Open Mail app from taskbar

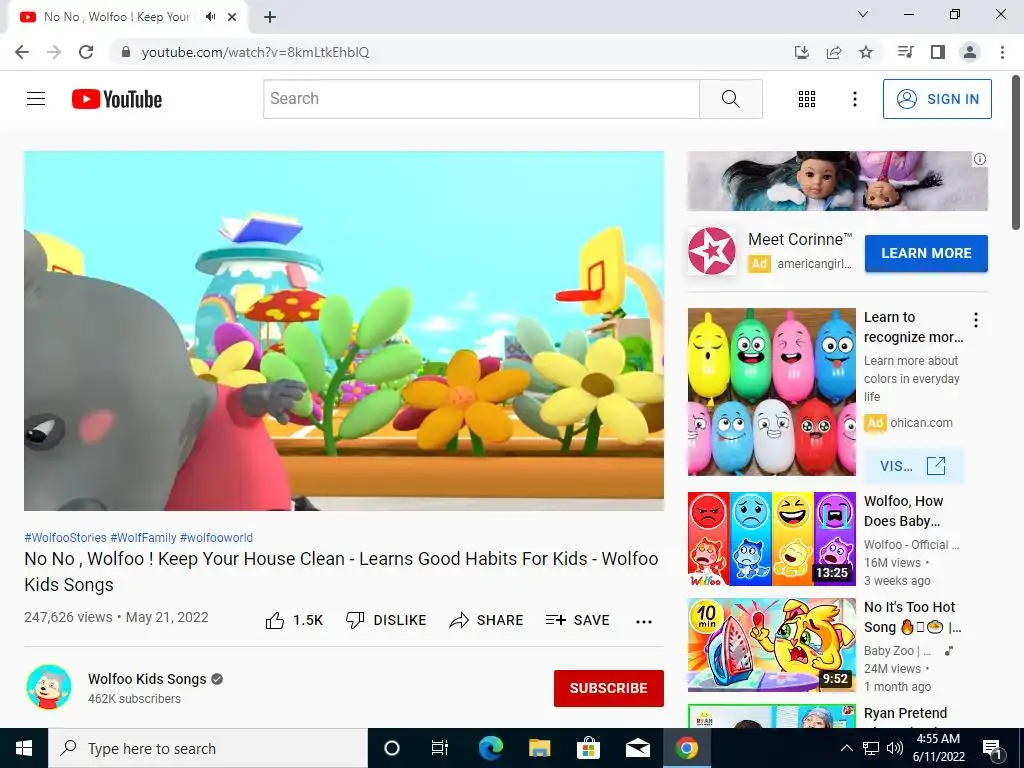(x=637, y=748)
